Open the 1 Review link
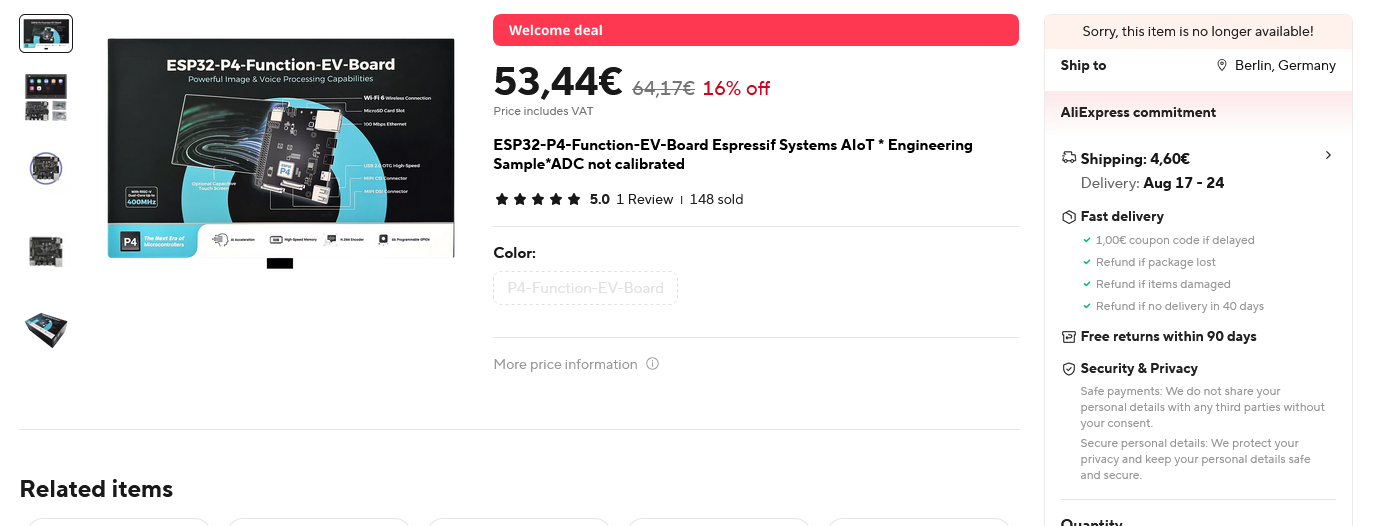1384x526 pixels. click(x=644, y=199)
